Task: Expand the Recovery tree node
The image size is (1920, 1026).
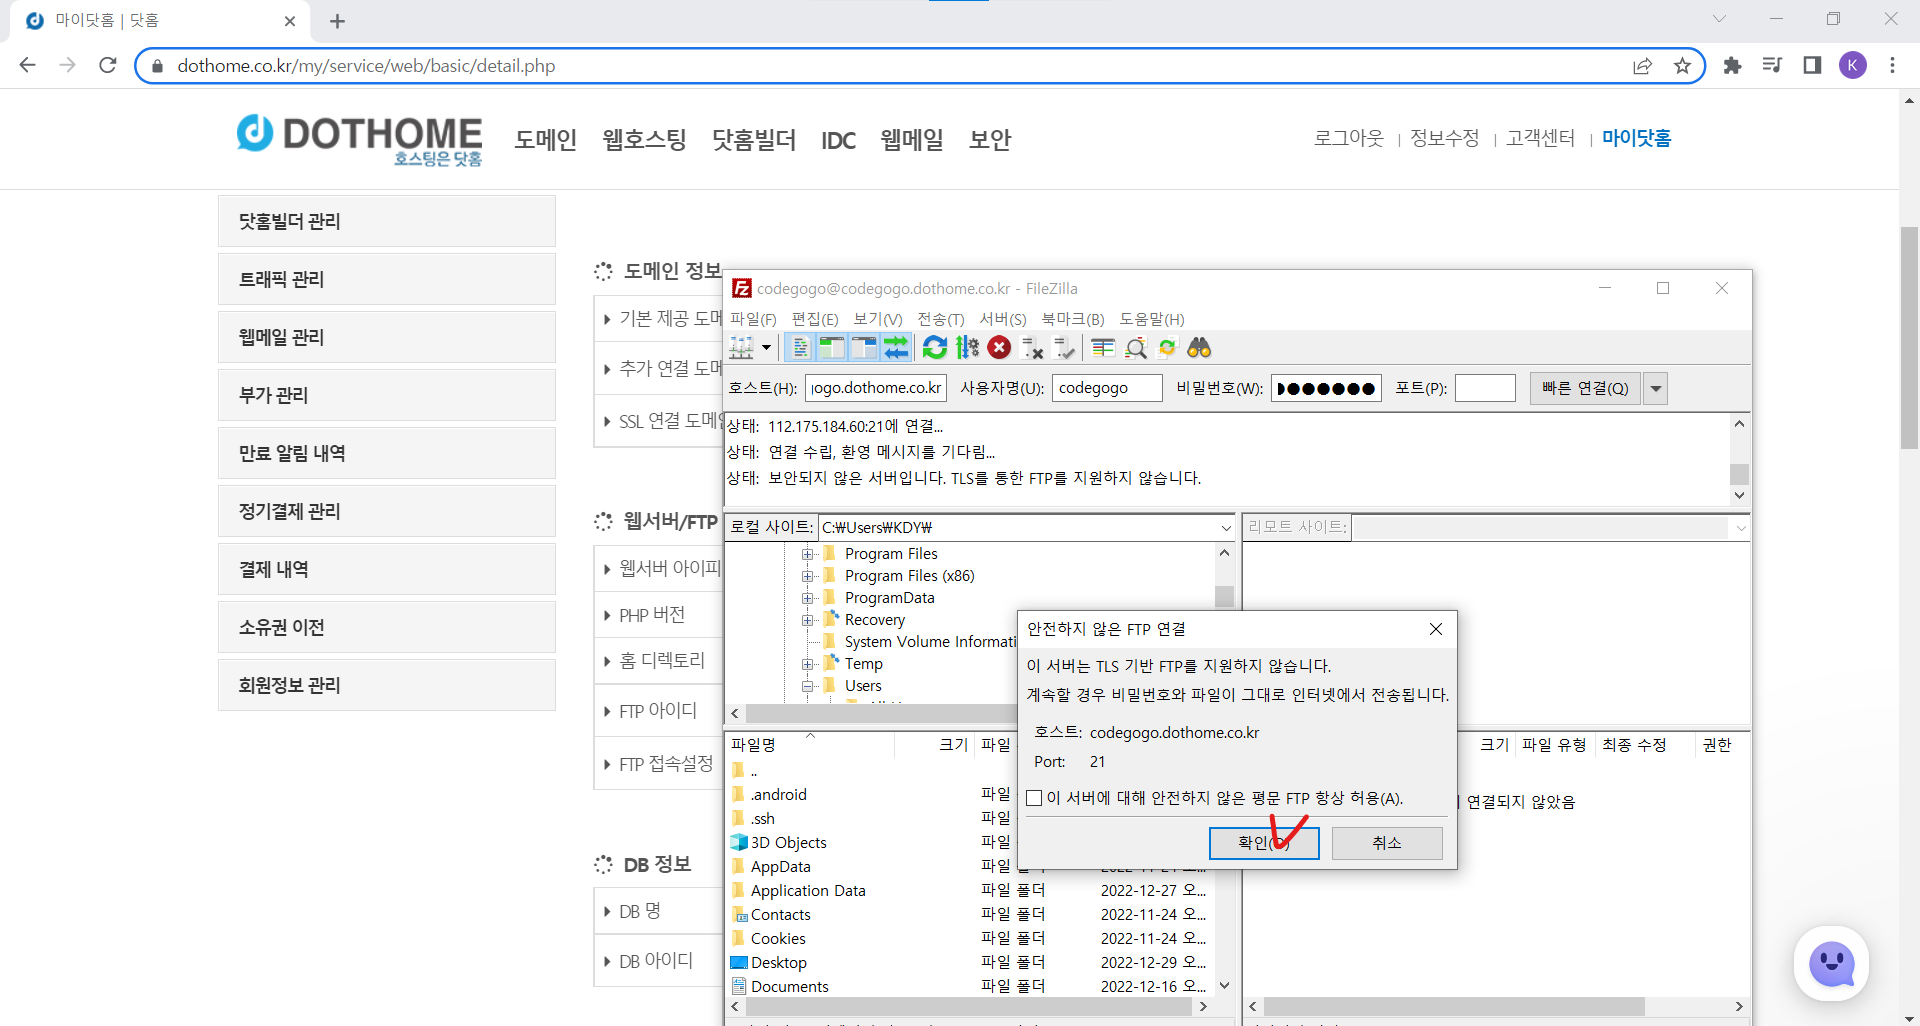Action: coord(808,620)
